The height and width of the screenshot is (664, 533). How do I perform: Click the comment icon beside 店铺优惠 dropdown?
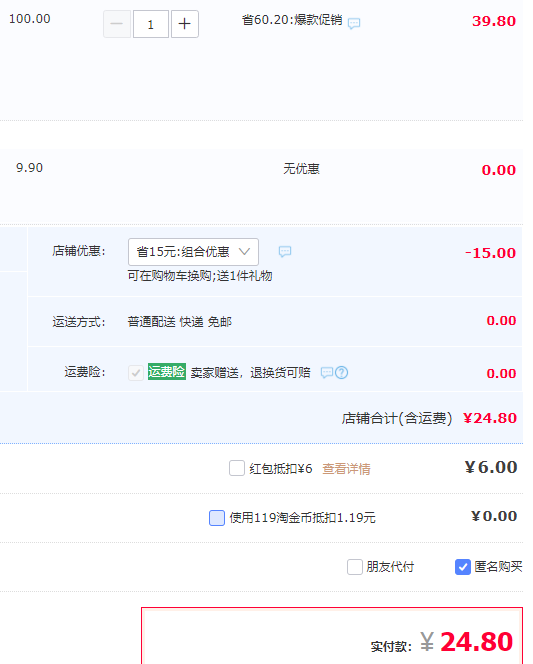[285, 252]
